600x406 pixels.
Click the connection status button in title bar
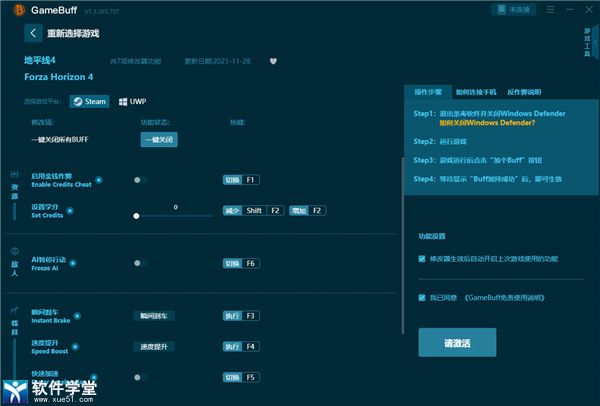tap(514, 10)
